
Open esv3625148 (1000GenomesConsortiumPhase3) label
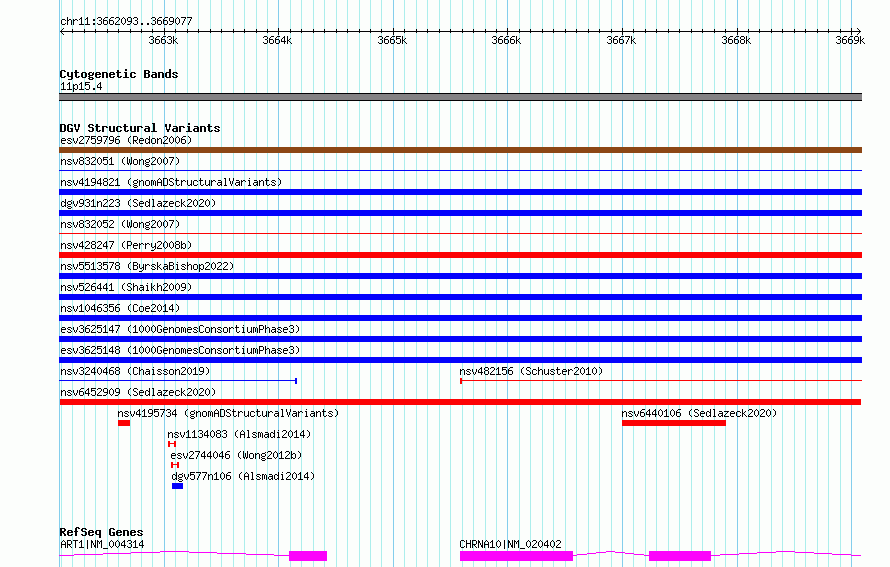[x=180, y=350]
